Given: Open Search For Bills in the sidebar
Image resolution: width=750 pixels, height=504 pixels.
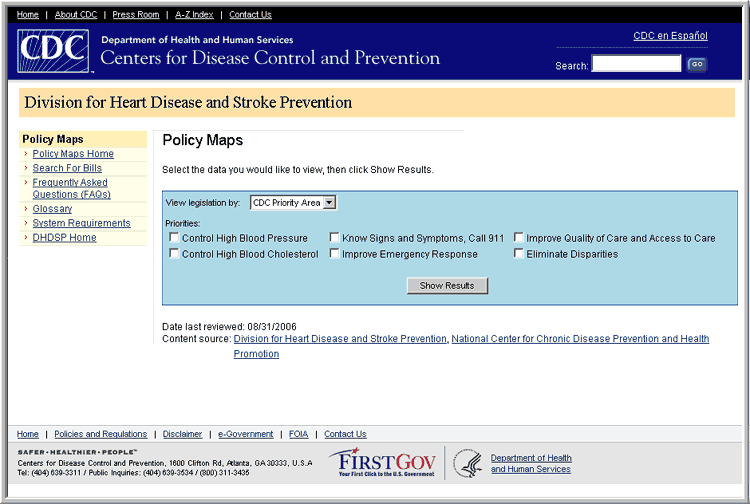Looking at the screenshot, I should tap(67, 168).
